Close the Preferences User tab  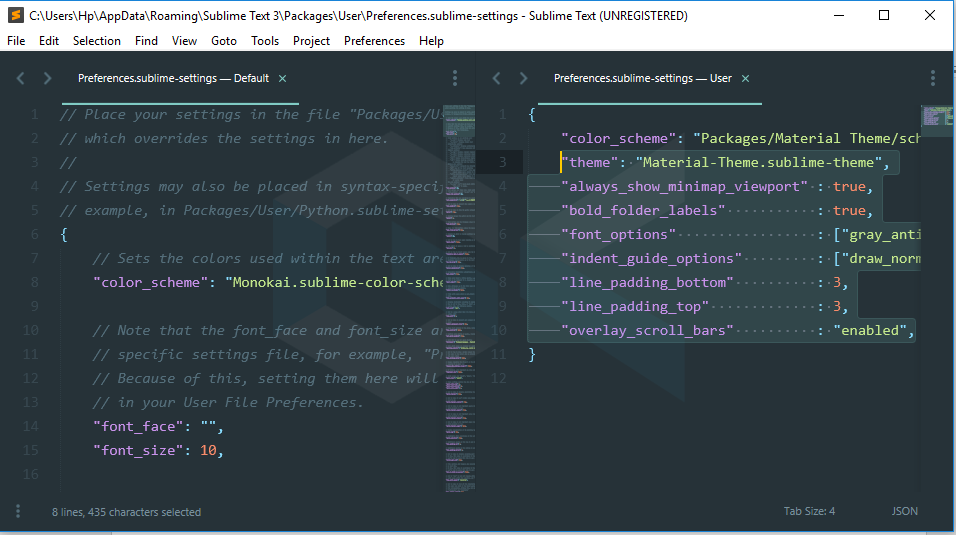point(745,78)
